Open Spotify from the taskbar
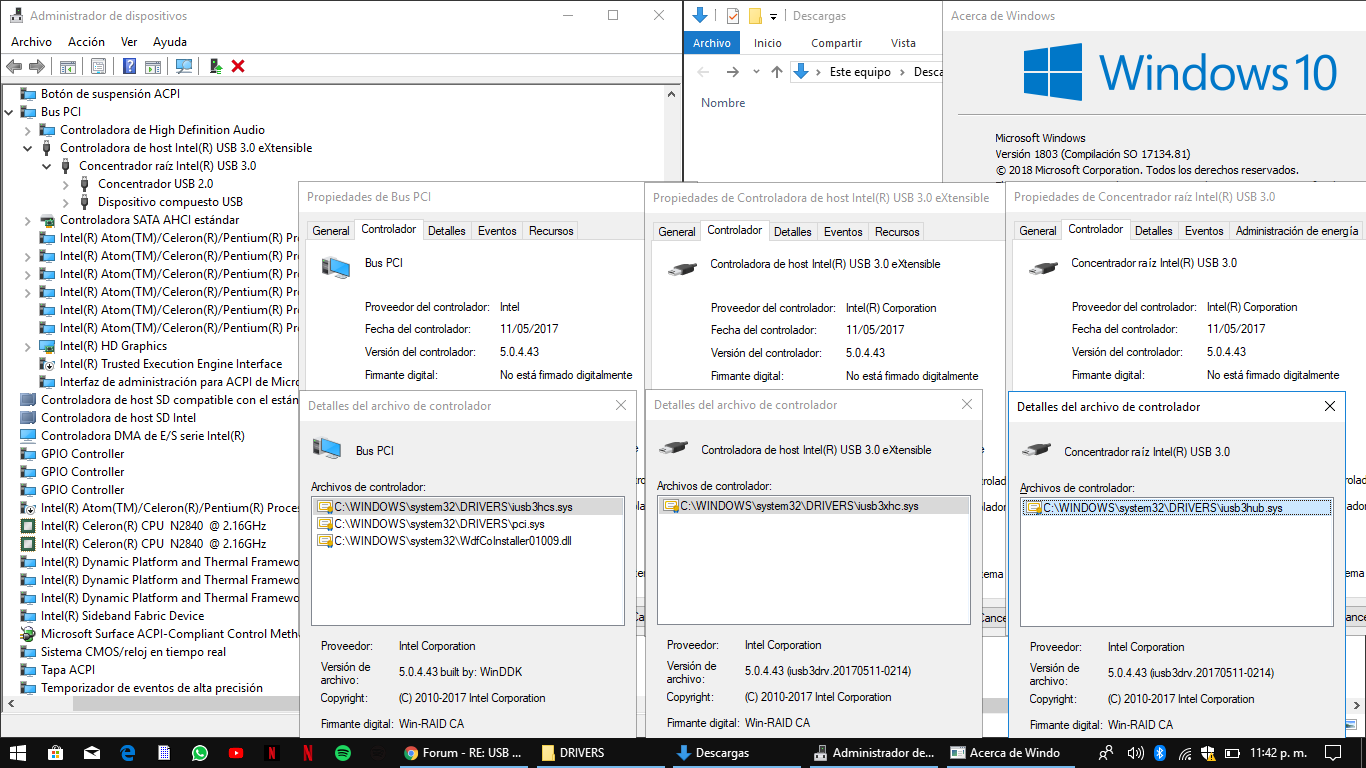This screenshot has height=768, width=1366. click(343, 753)
